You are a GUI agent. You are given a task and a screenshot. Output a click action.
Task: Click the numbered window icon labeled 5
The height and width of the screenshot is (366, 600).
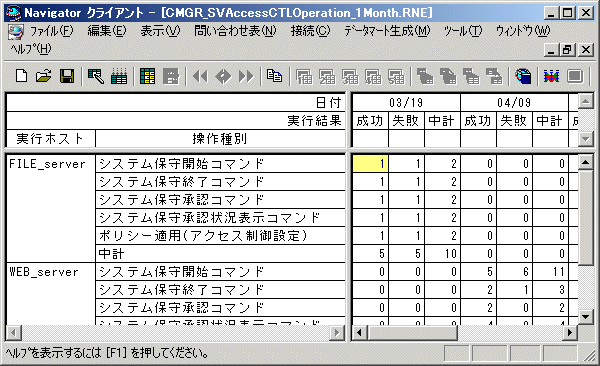click(396, 76)
